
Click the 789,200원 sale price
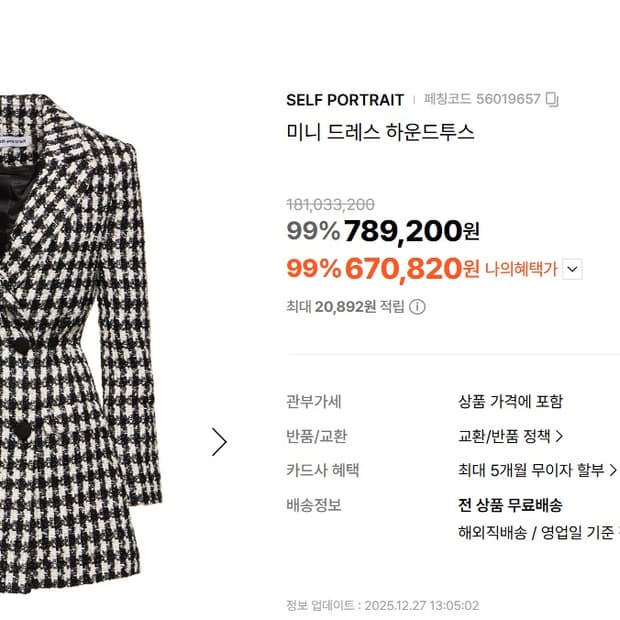(x=412, y=231)
